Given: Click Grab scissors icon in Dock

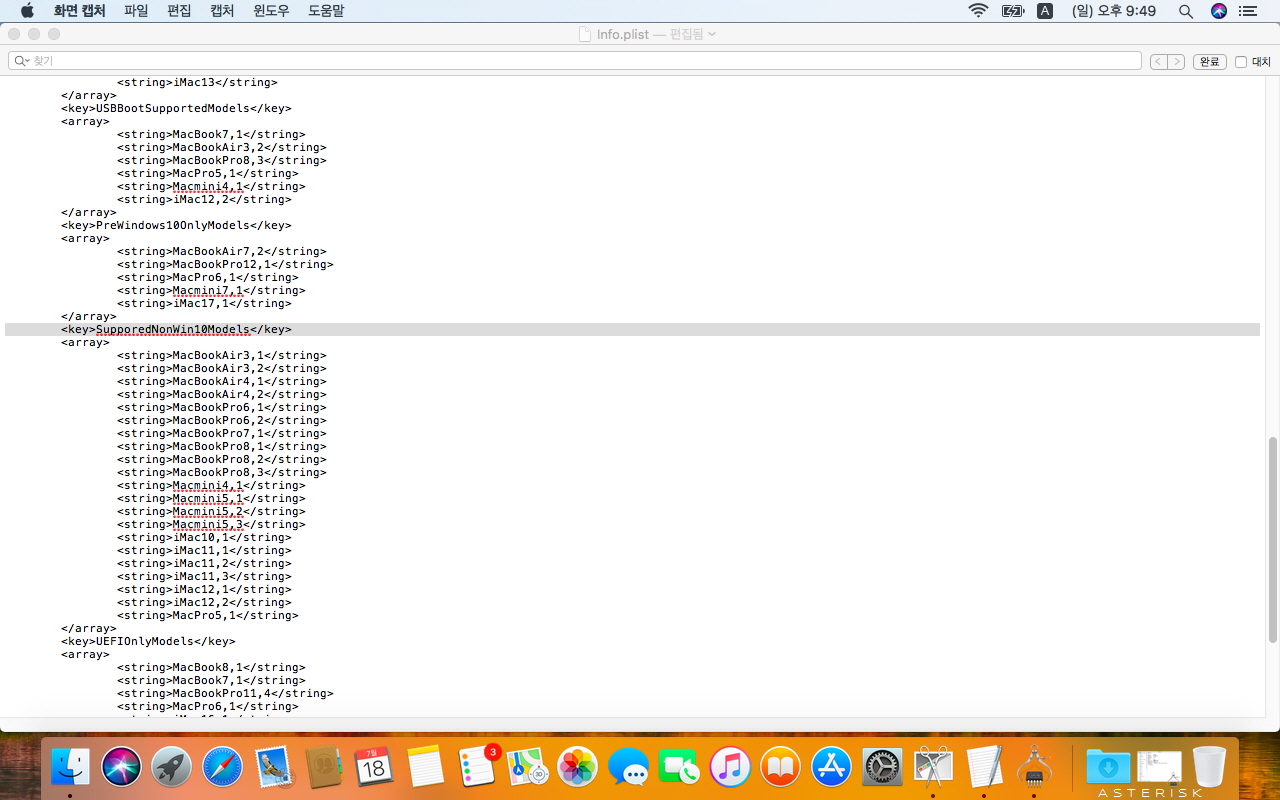Looking at the screenshot, I should 933,768.
